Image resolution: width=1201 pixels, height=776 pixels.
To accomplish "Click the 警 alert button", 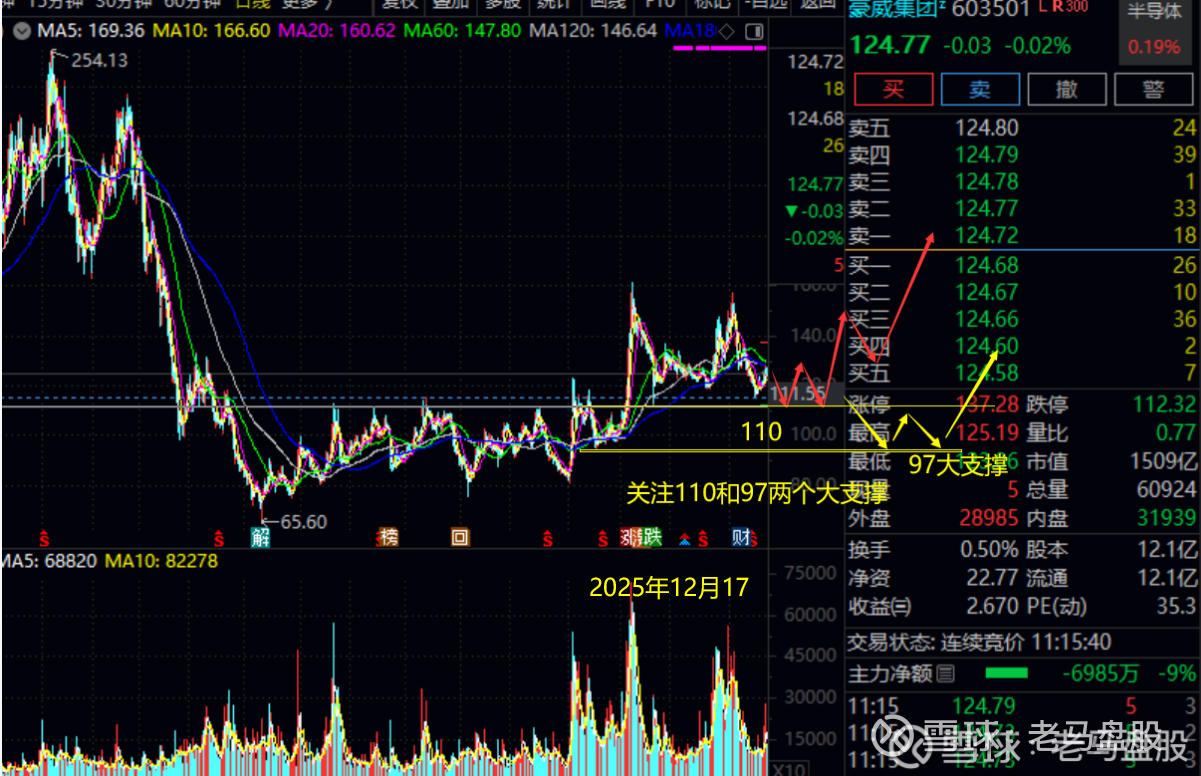I will 1153,89.
